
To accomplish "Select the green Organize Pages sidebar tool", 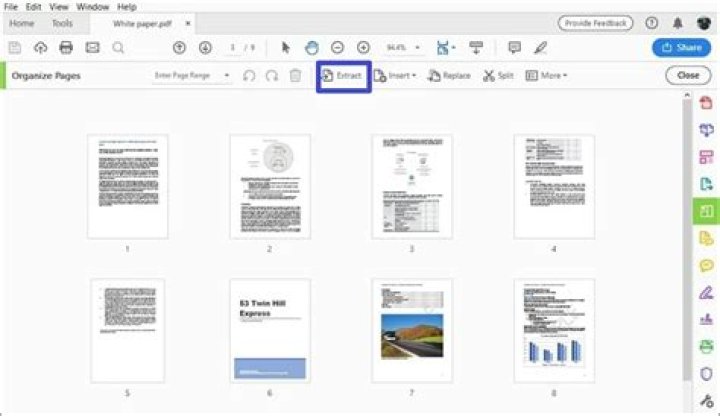I will (x=706, y=211).
